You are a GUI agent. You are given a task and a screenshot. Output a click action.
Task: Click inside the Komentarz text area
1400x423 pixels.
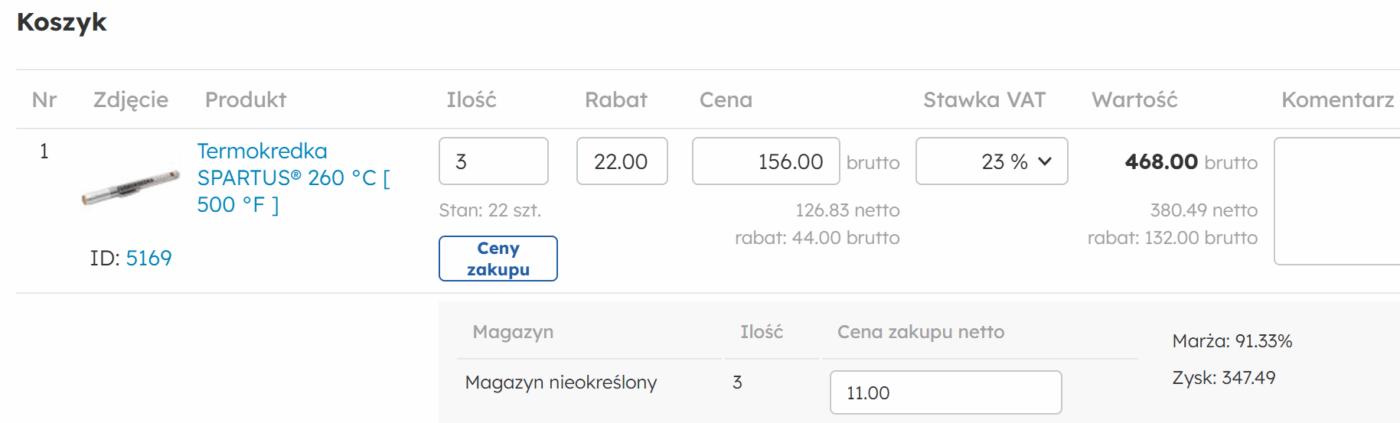point(1336,200)
